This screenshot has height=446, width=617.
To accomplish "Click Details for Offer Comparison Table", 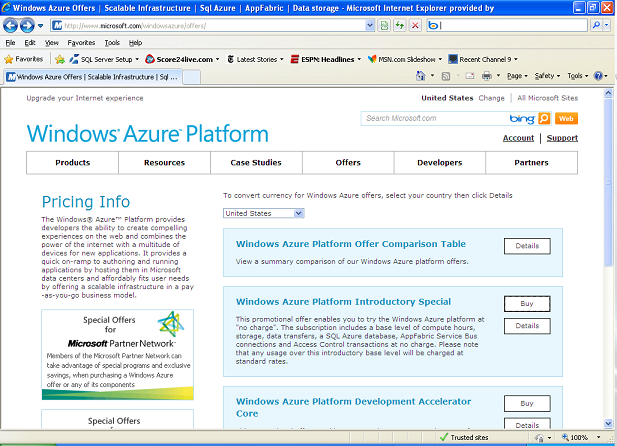I will pos(527,246).
